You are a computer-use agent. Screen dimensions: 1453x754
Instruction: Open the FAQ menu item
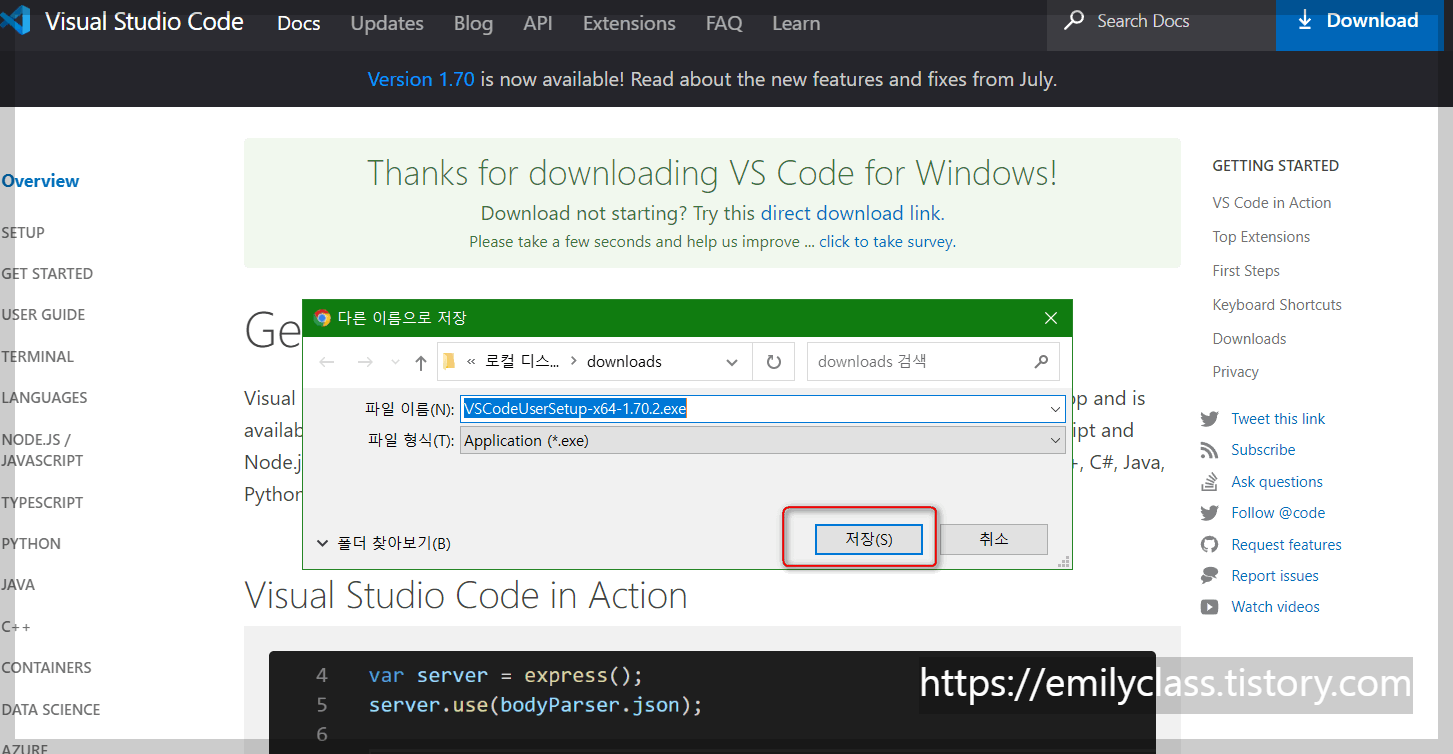724,23
